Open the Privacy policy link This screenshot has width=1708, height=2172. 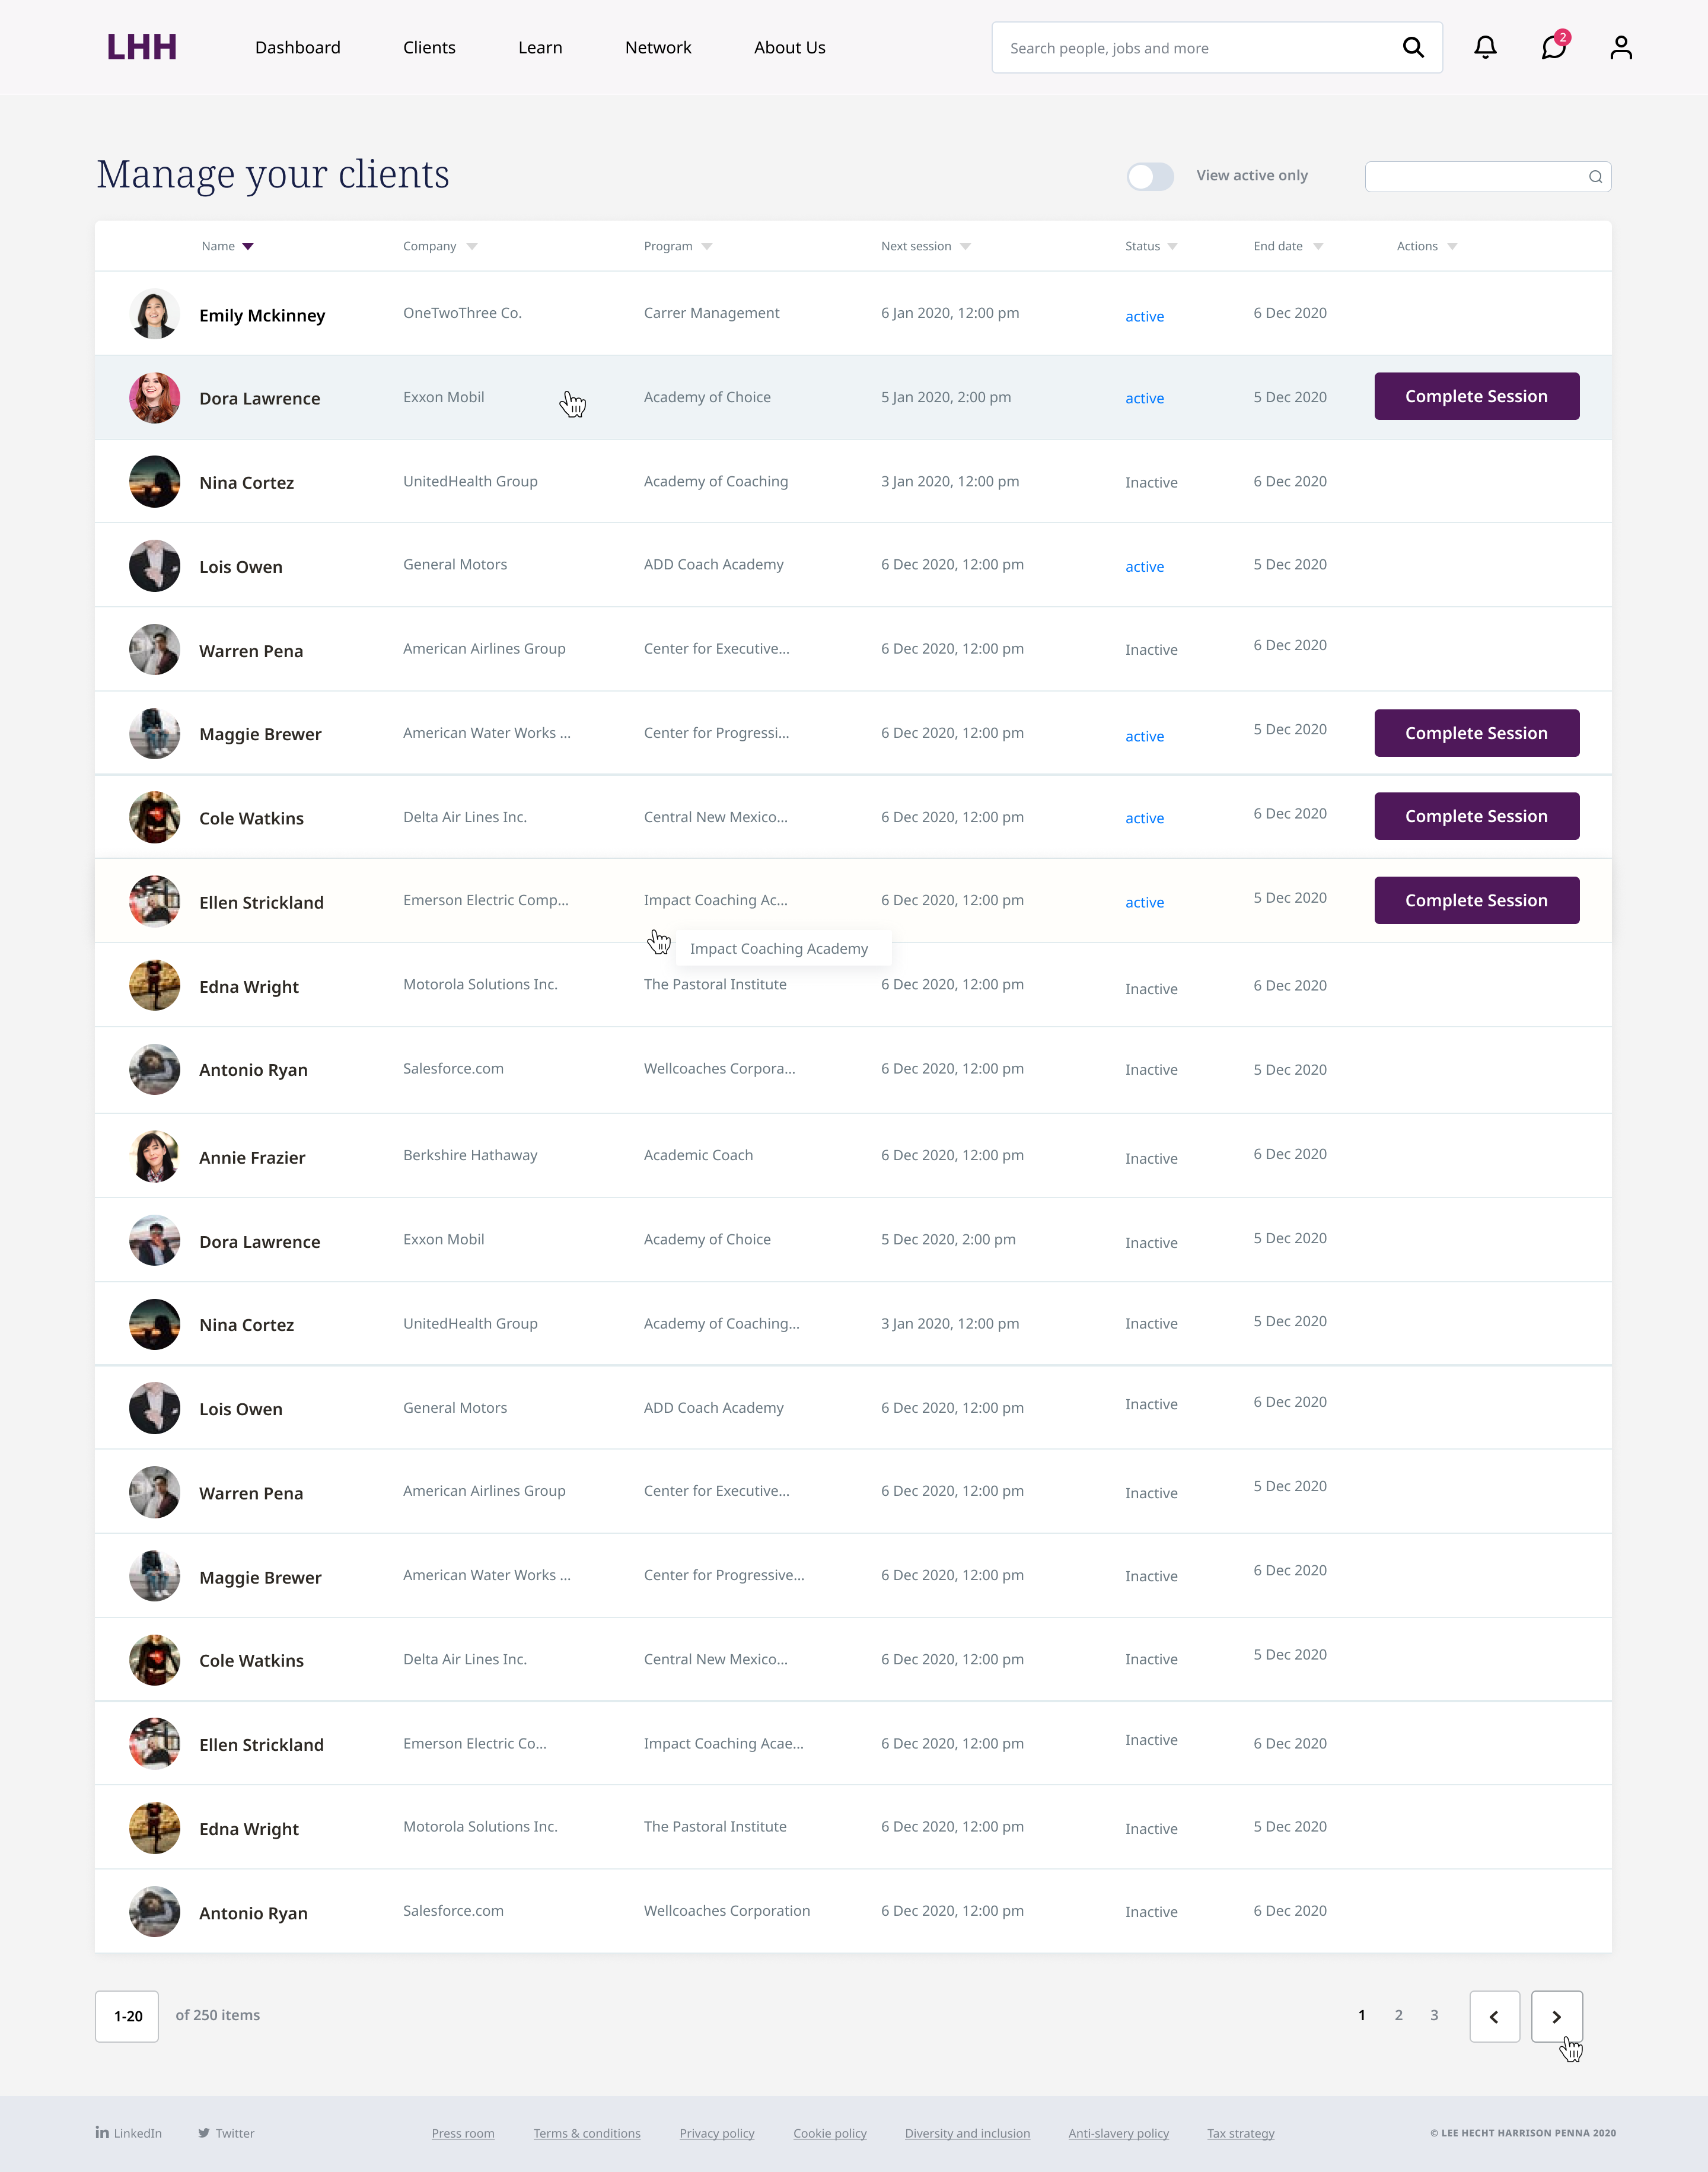click(717, 2133)
